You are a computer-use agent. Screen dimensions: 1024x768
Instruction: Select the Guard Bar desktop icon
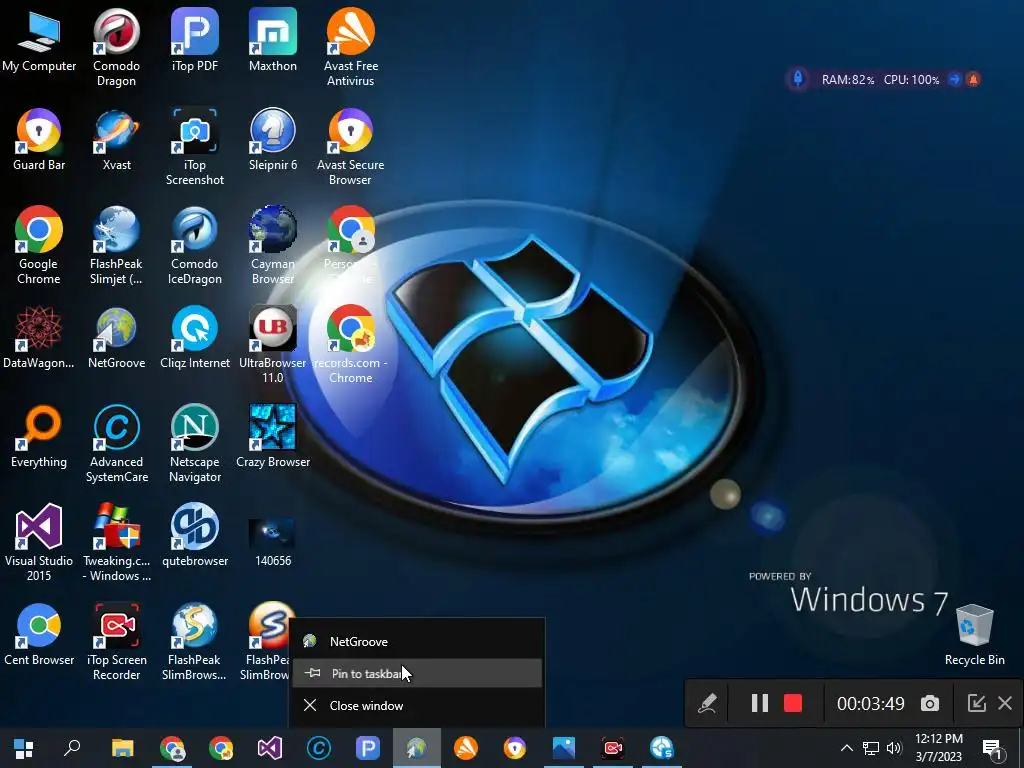pos(39,139)
